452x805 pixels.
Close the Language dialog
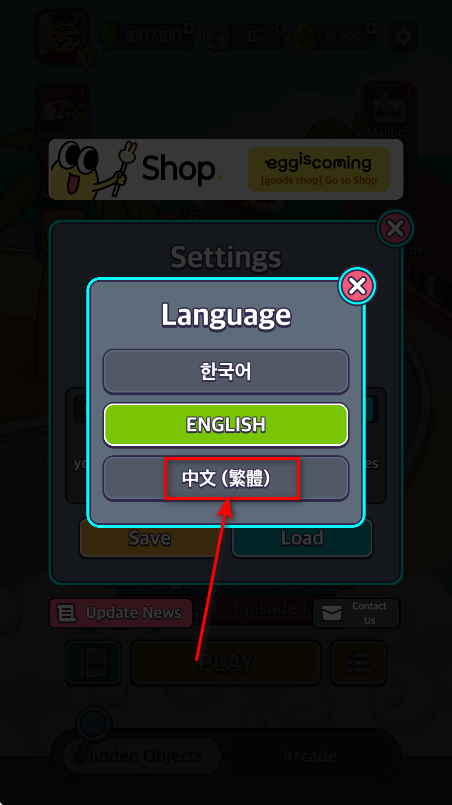click(x=357, y=285)
